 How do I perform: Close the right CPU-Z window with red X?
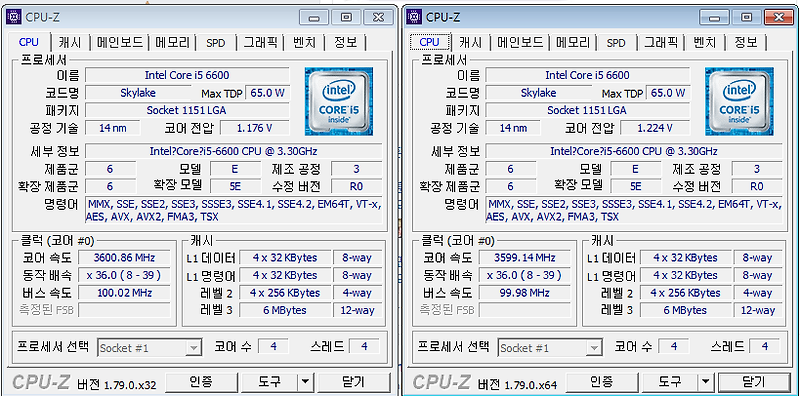point(779,17)
